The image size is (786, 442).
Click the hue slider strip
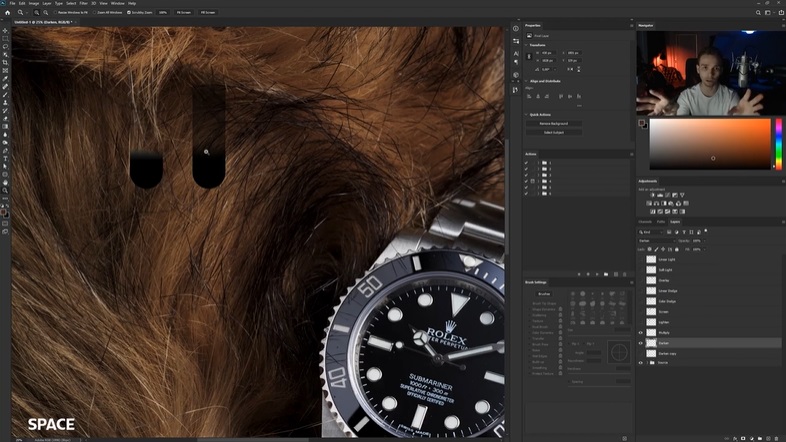(778, 144)
